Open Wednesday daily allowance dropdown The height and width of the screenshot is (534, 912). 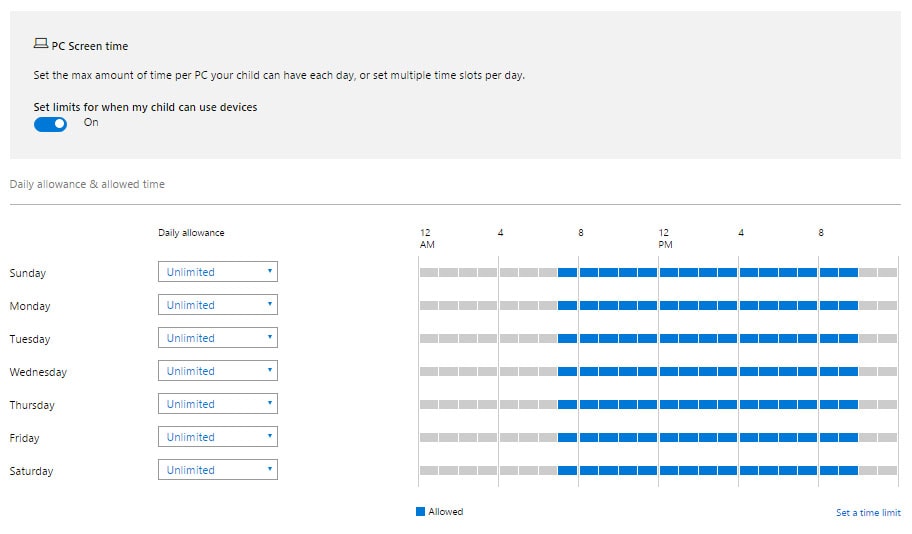point(217,371)
